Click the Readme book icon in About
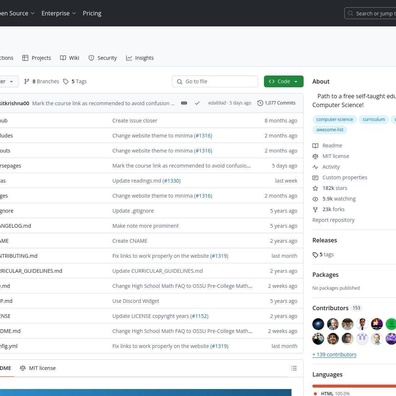Screen dimensions: 396x396 pyautogui.click(x=315, y=145)
